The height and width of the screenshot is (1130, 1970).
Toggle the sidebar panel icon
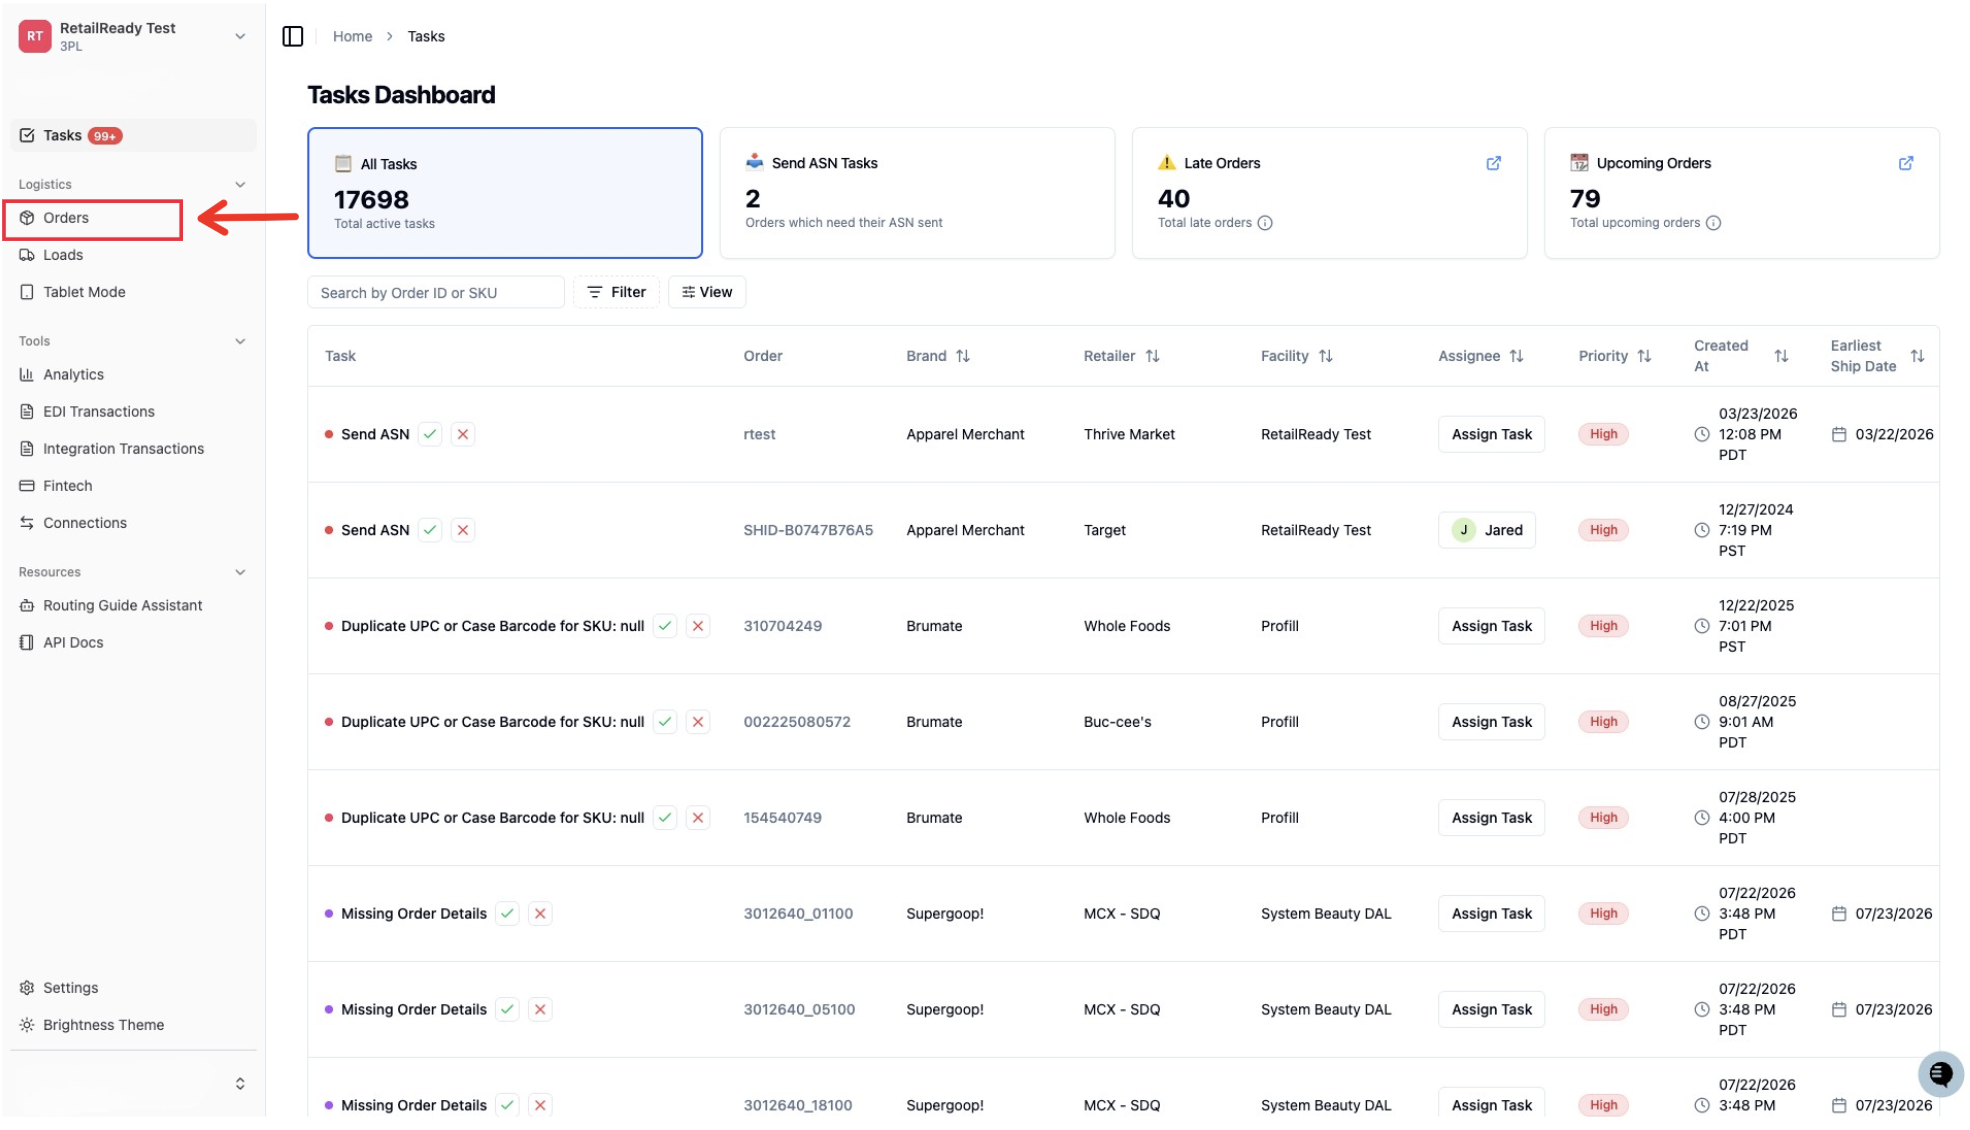pos(293,37)
